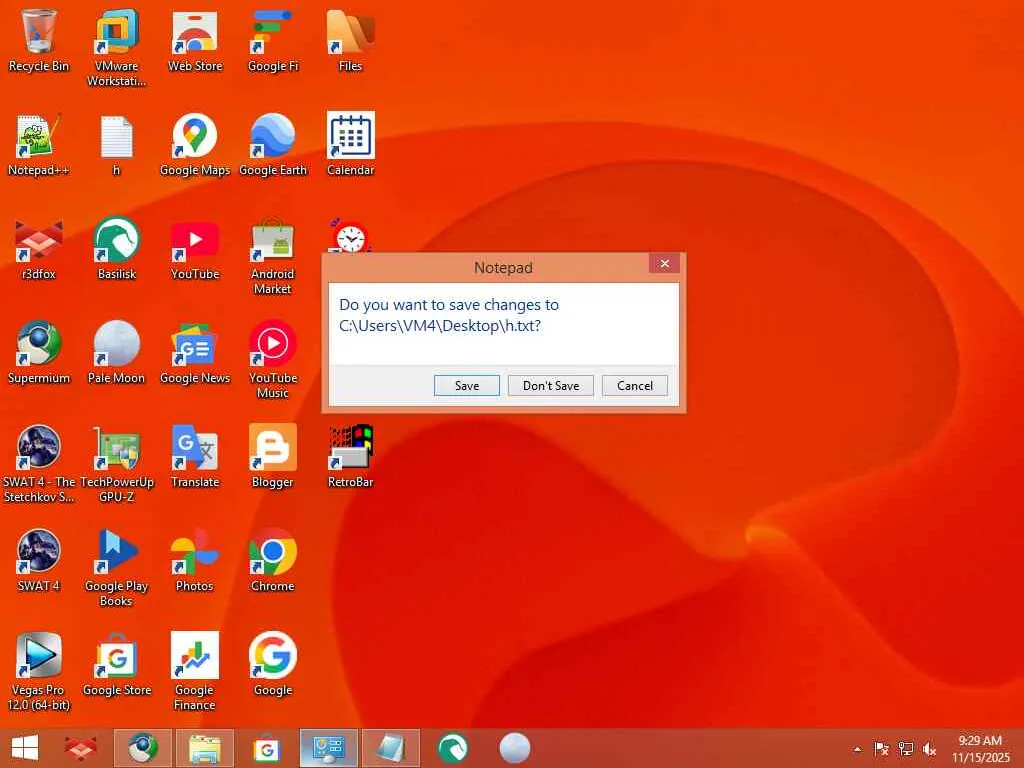Click the muted volume tray icon
The height and width of the screenshot is (768, 1024).
pos(929,749)
